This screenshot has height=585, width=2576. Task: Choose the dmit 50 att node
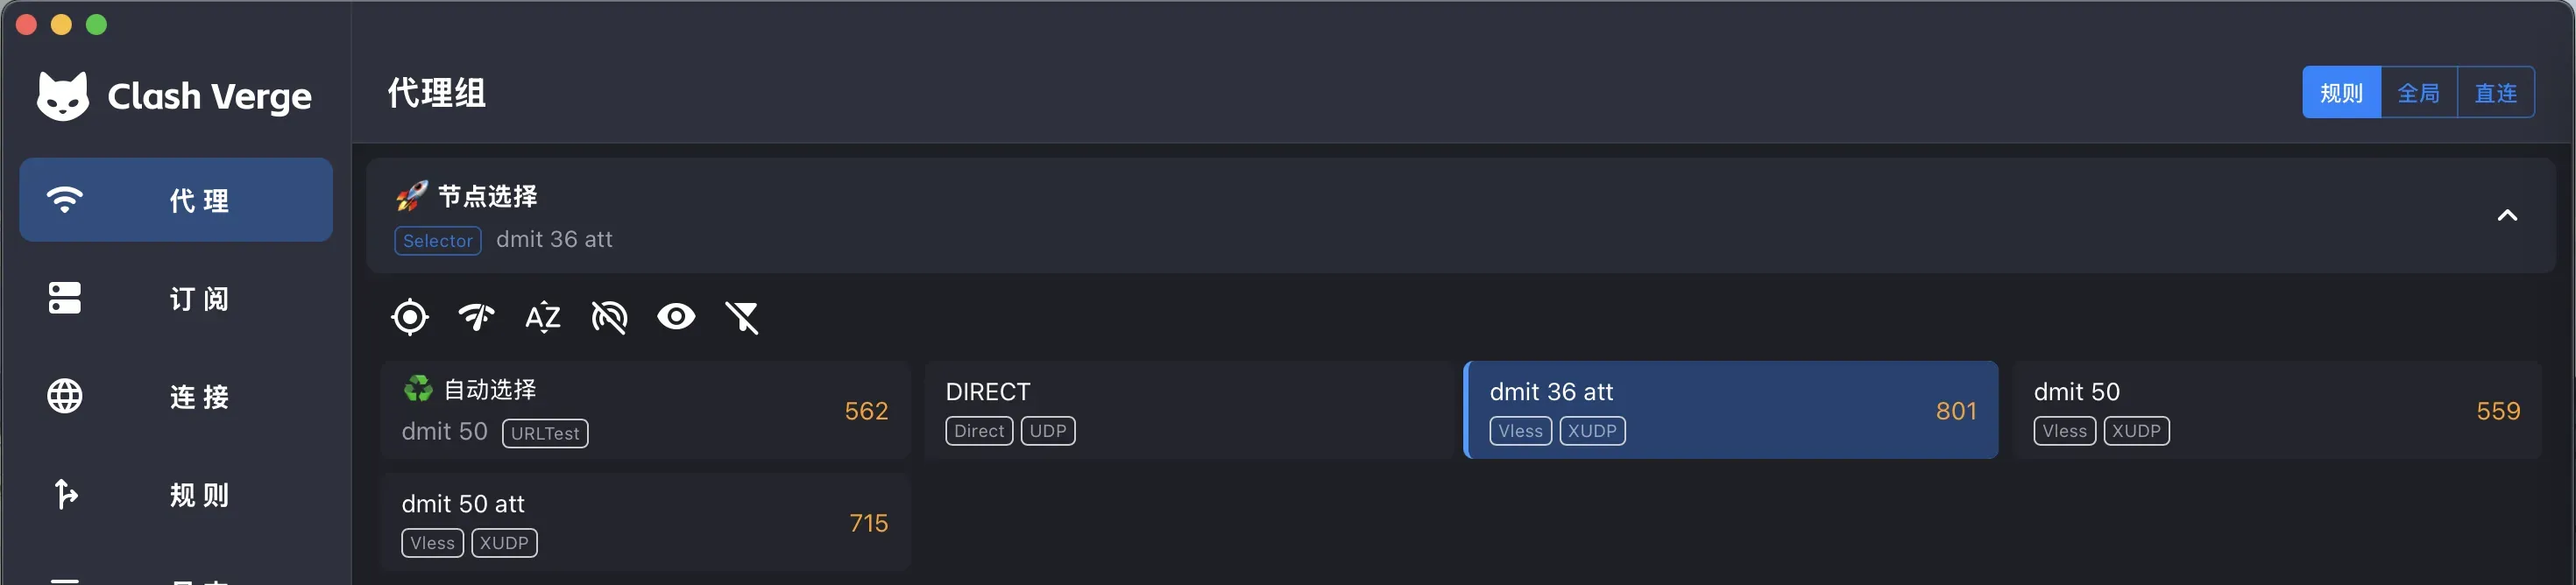click(x=645, y=522)
